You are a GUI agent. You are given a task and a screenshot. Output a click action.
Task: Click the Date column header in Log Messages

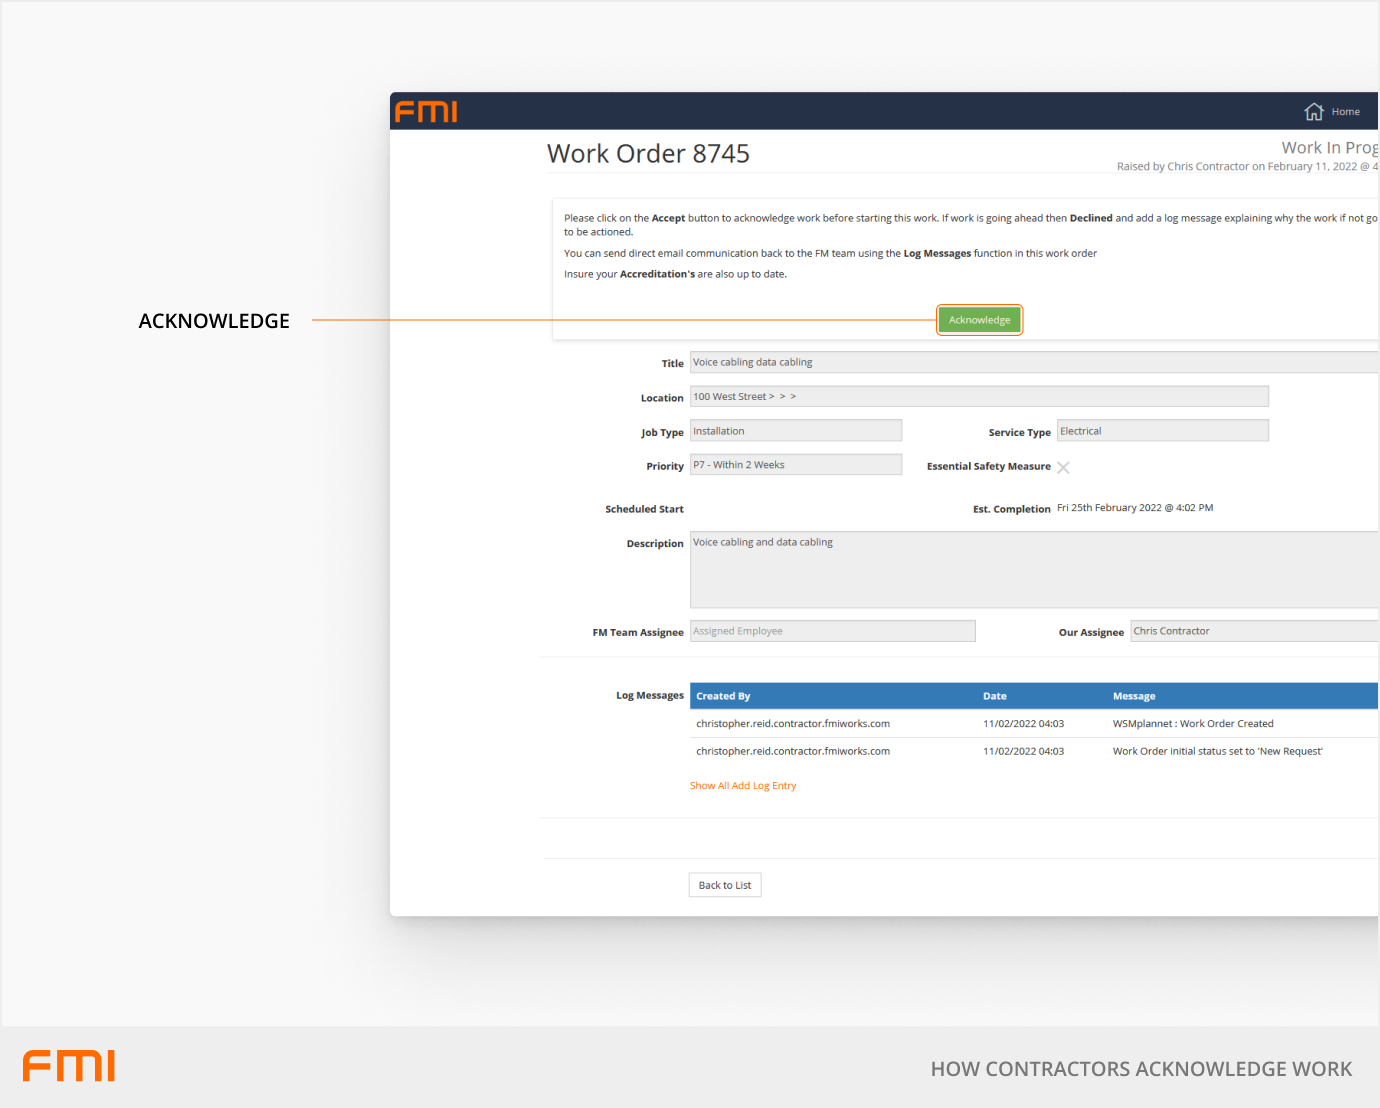click(x=994, y=696)
